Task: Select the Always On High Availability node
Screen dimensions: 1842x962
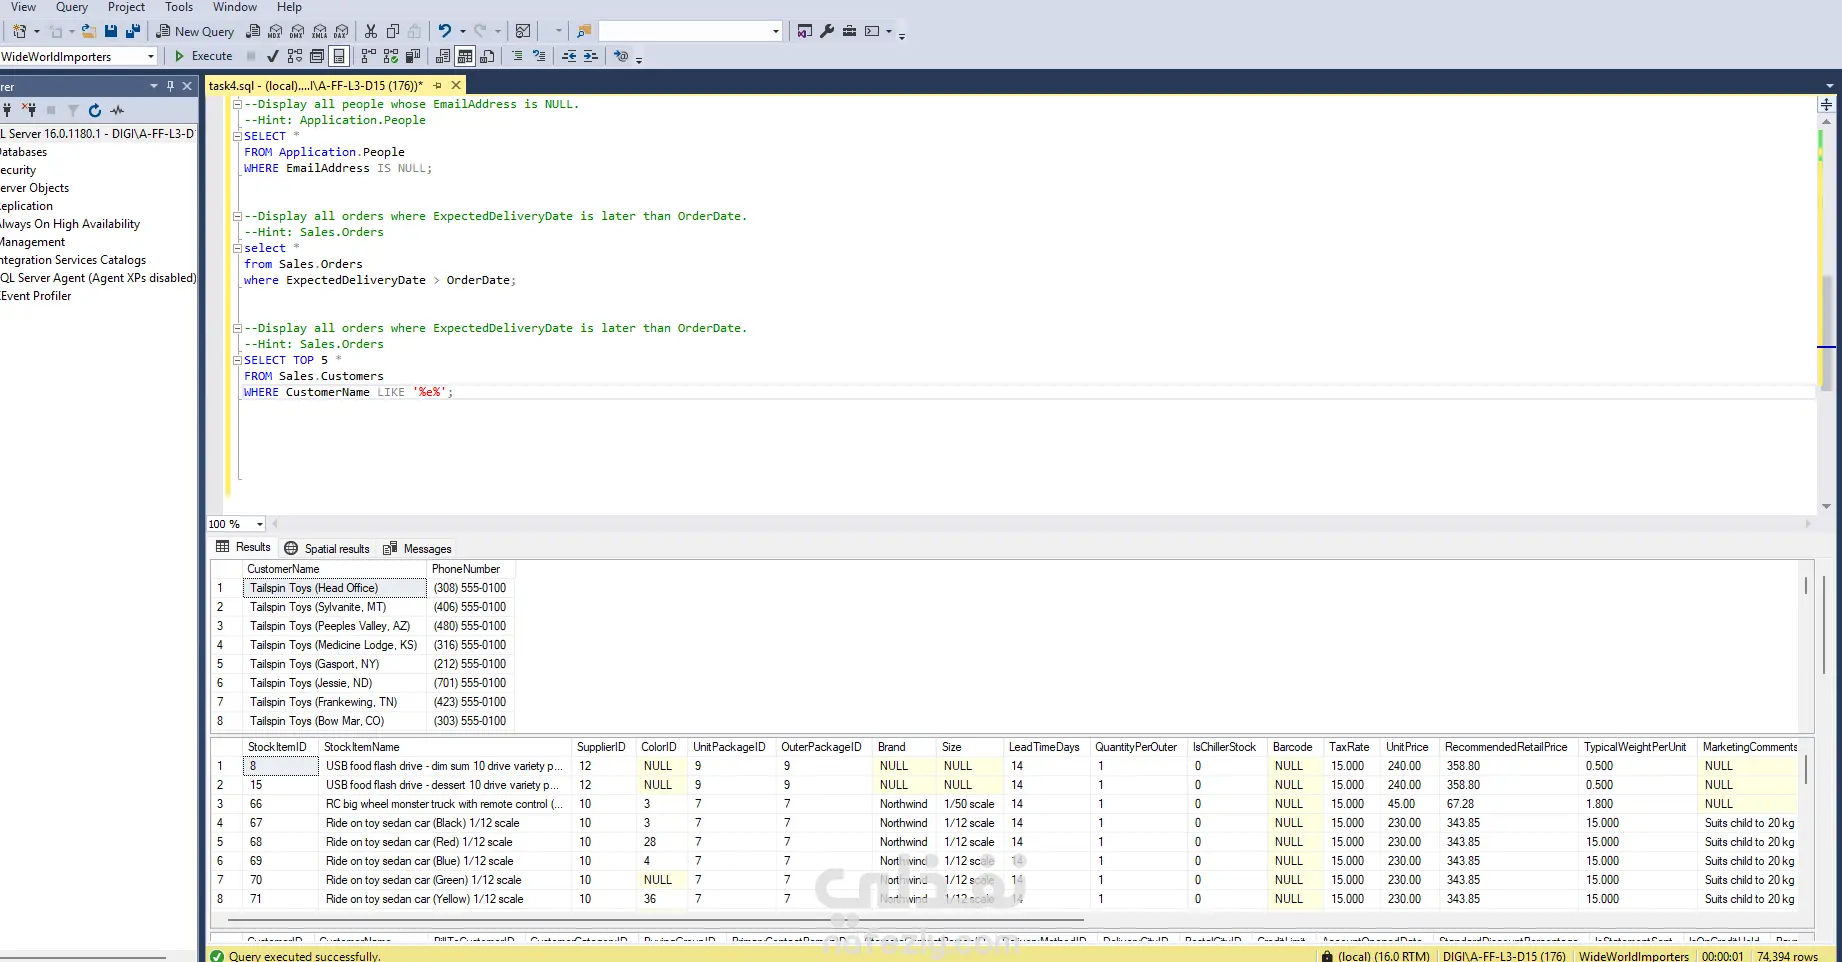Action: 70,224
